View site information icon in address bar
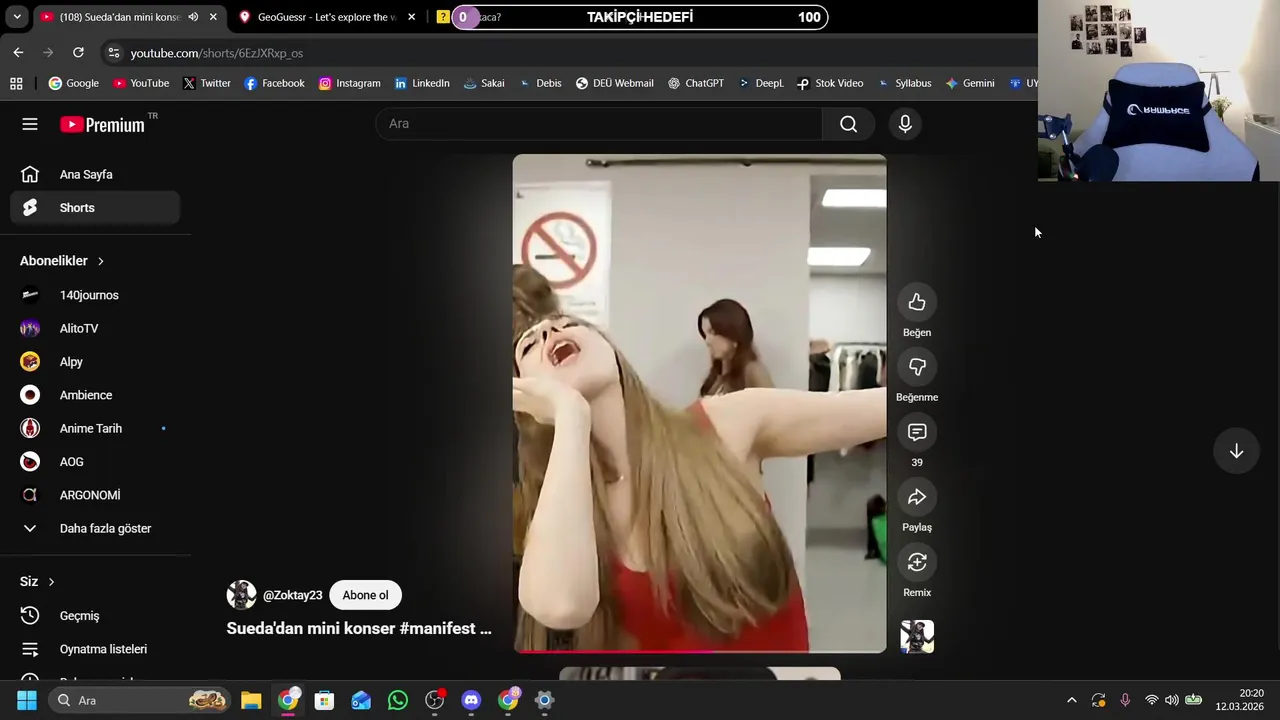This screenshot has height=720, width=1280. point(114,53)
